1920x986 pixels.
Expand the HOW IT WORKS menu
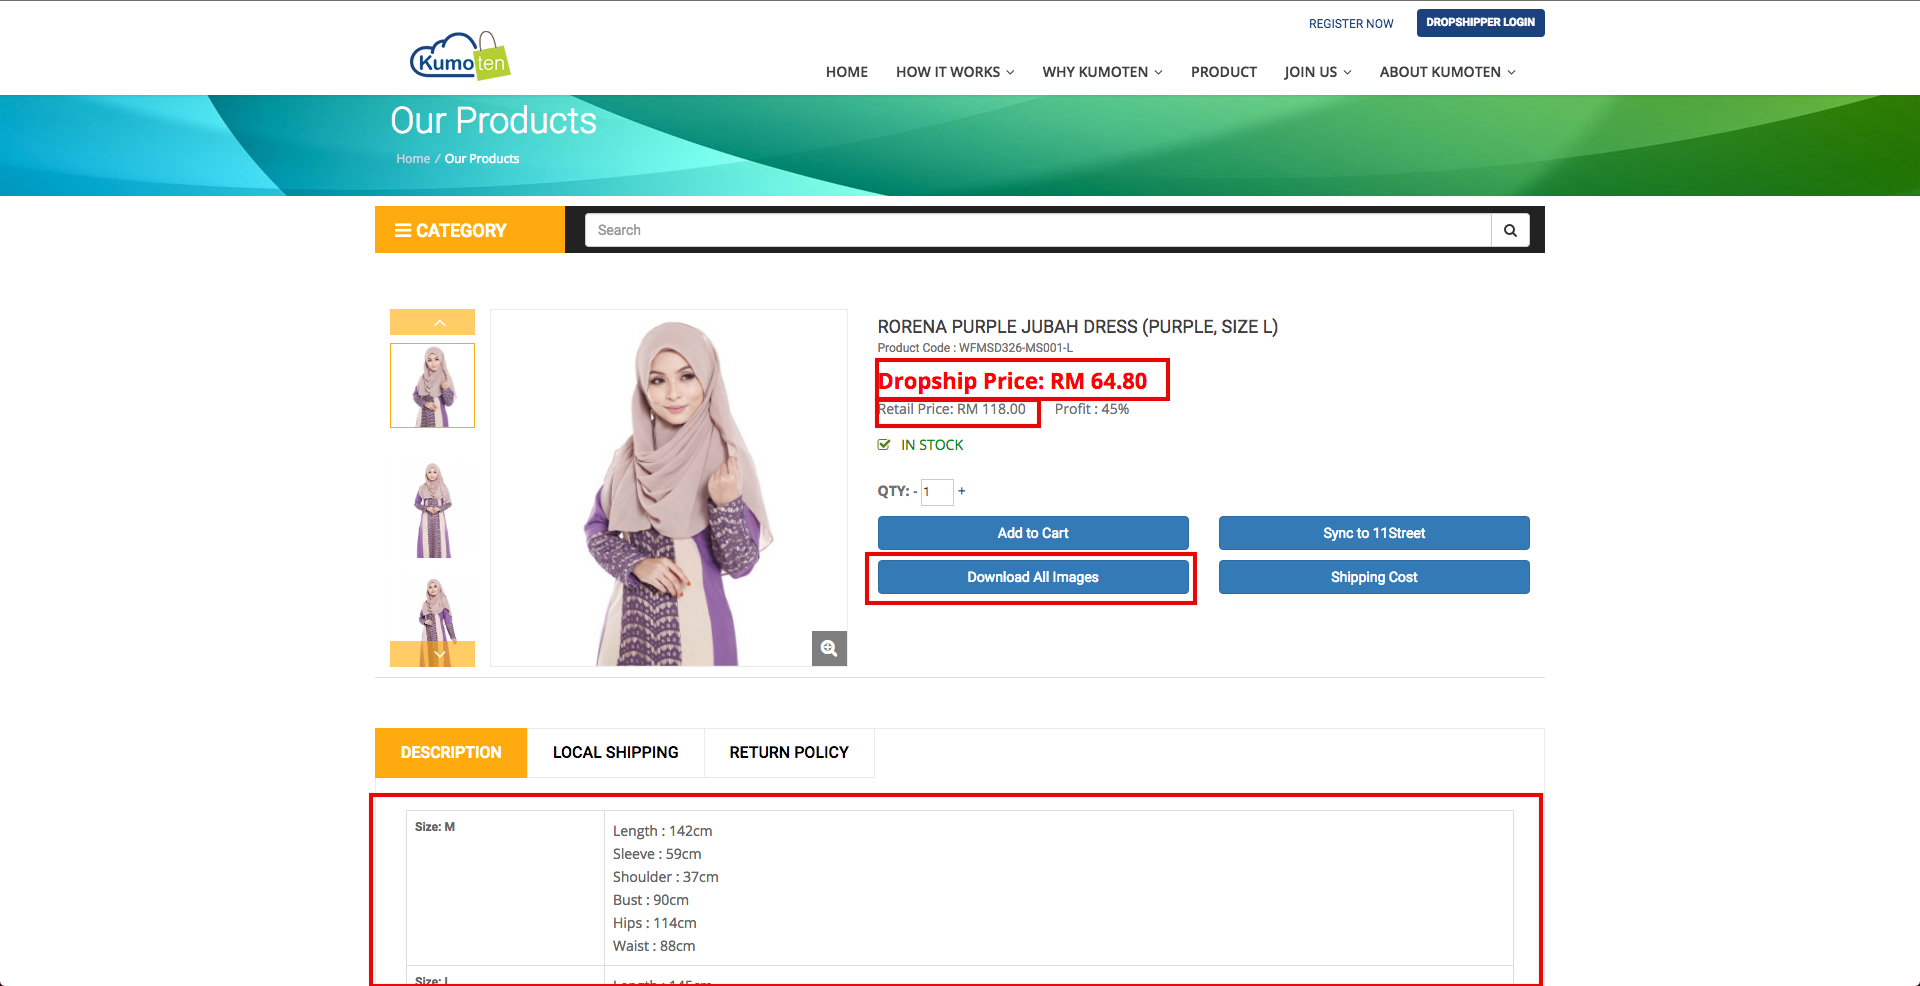[x=955, y=72]
